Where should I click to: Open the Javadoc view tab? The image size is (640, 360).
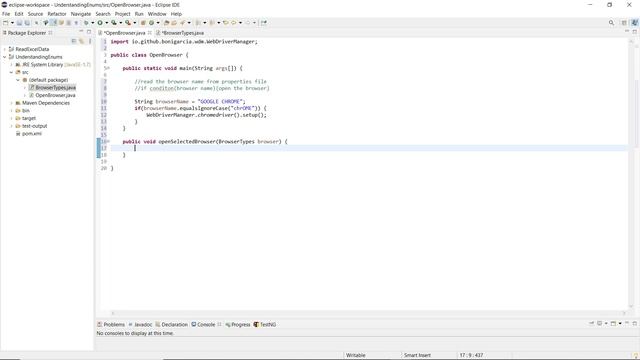140,324
